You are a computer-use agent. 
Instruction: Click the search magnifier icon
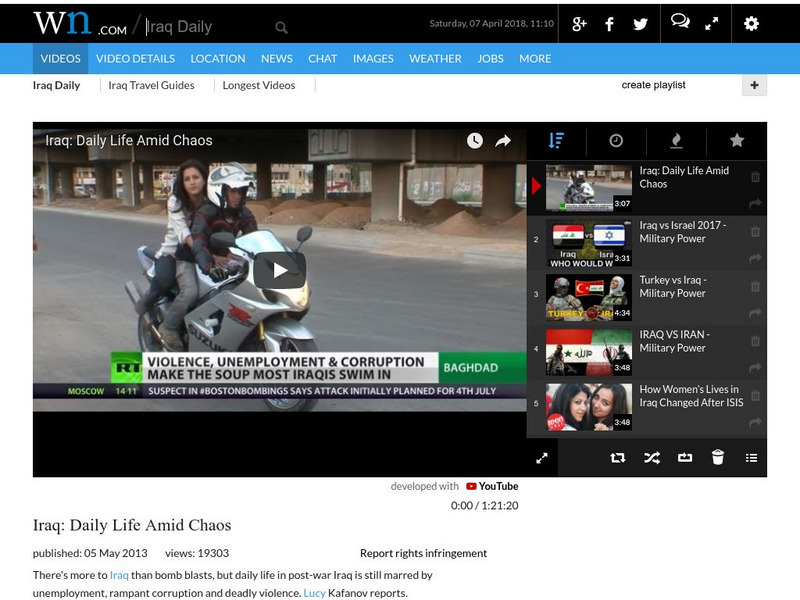tap(281, 28)
